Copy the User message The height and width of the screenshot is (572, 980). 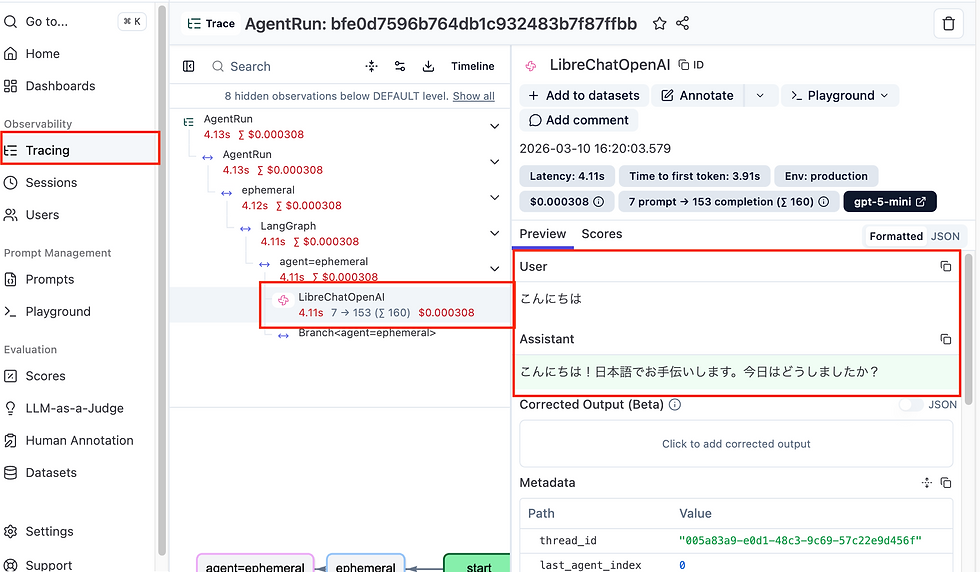click(x=946, y=266)
